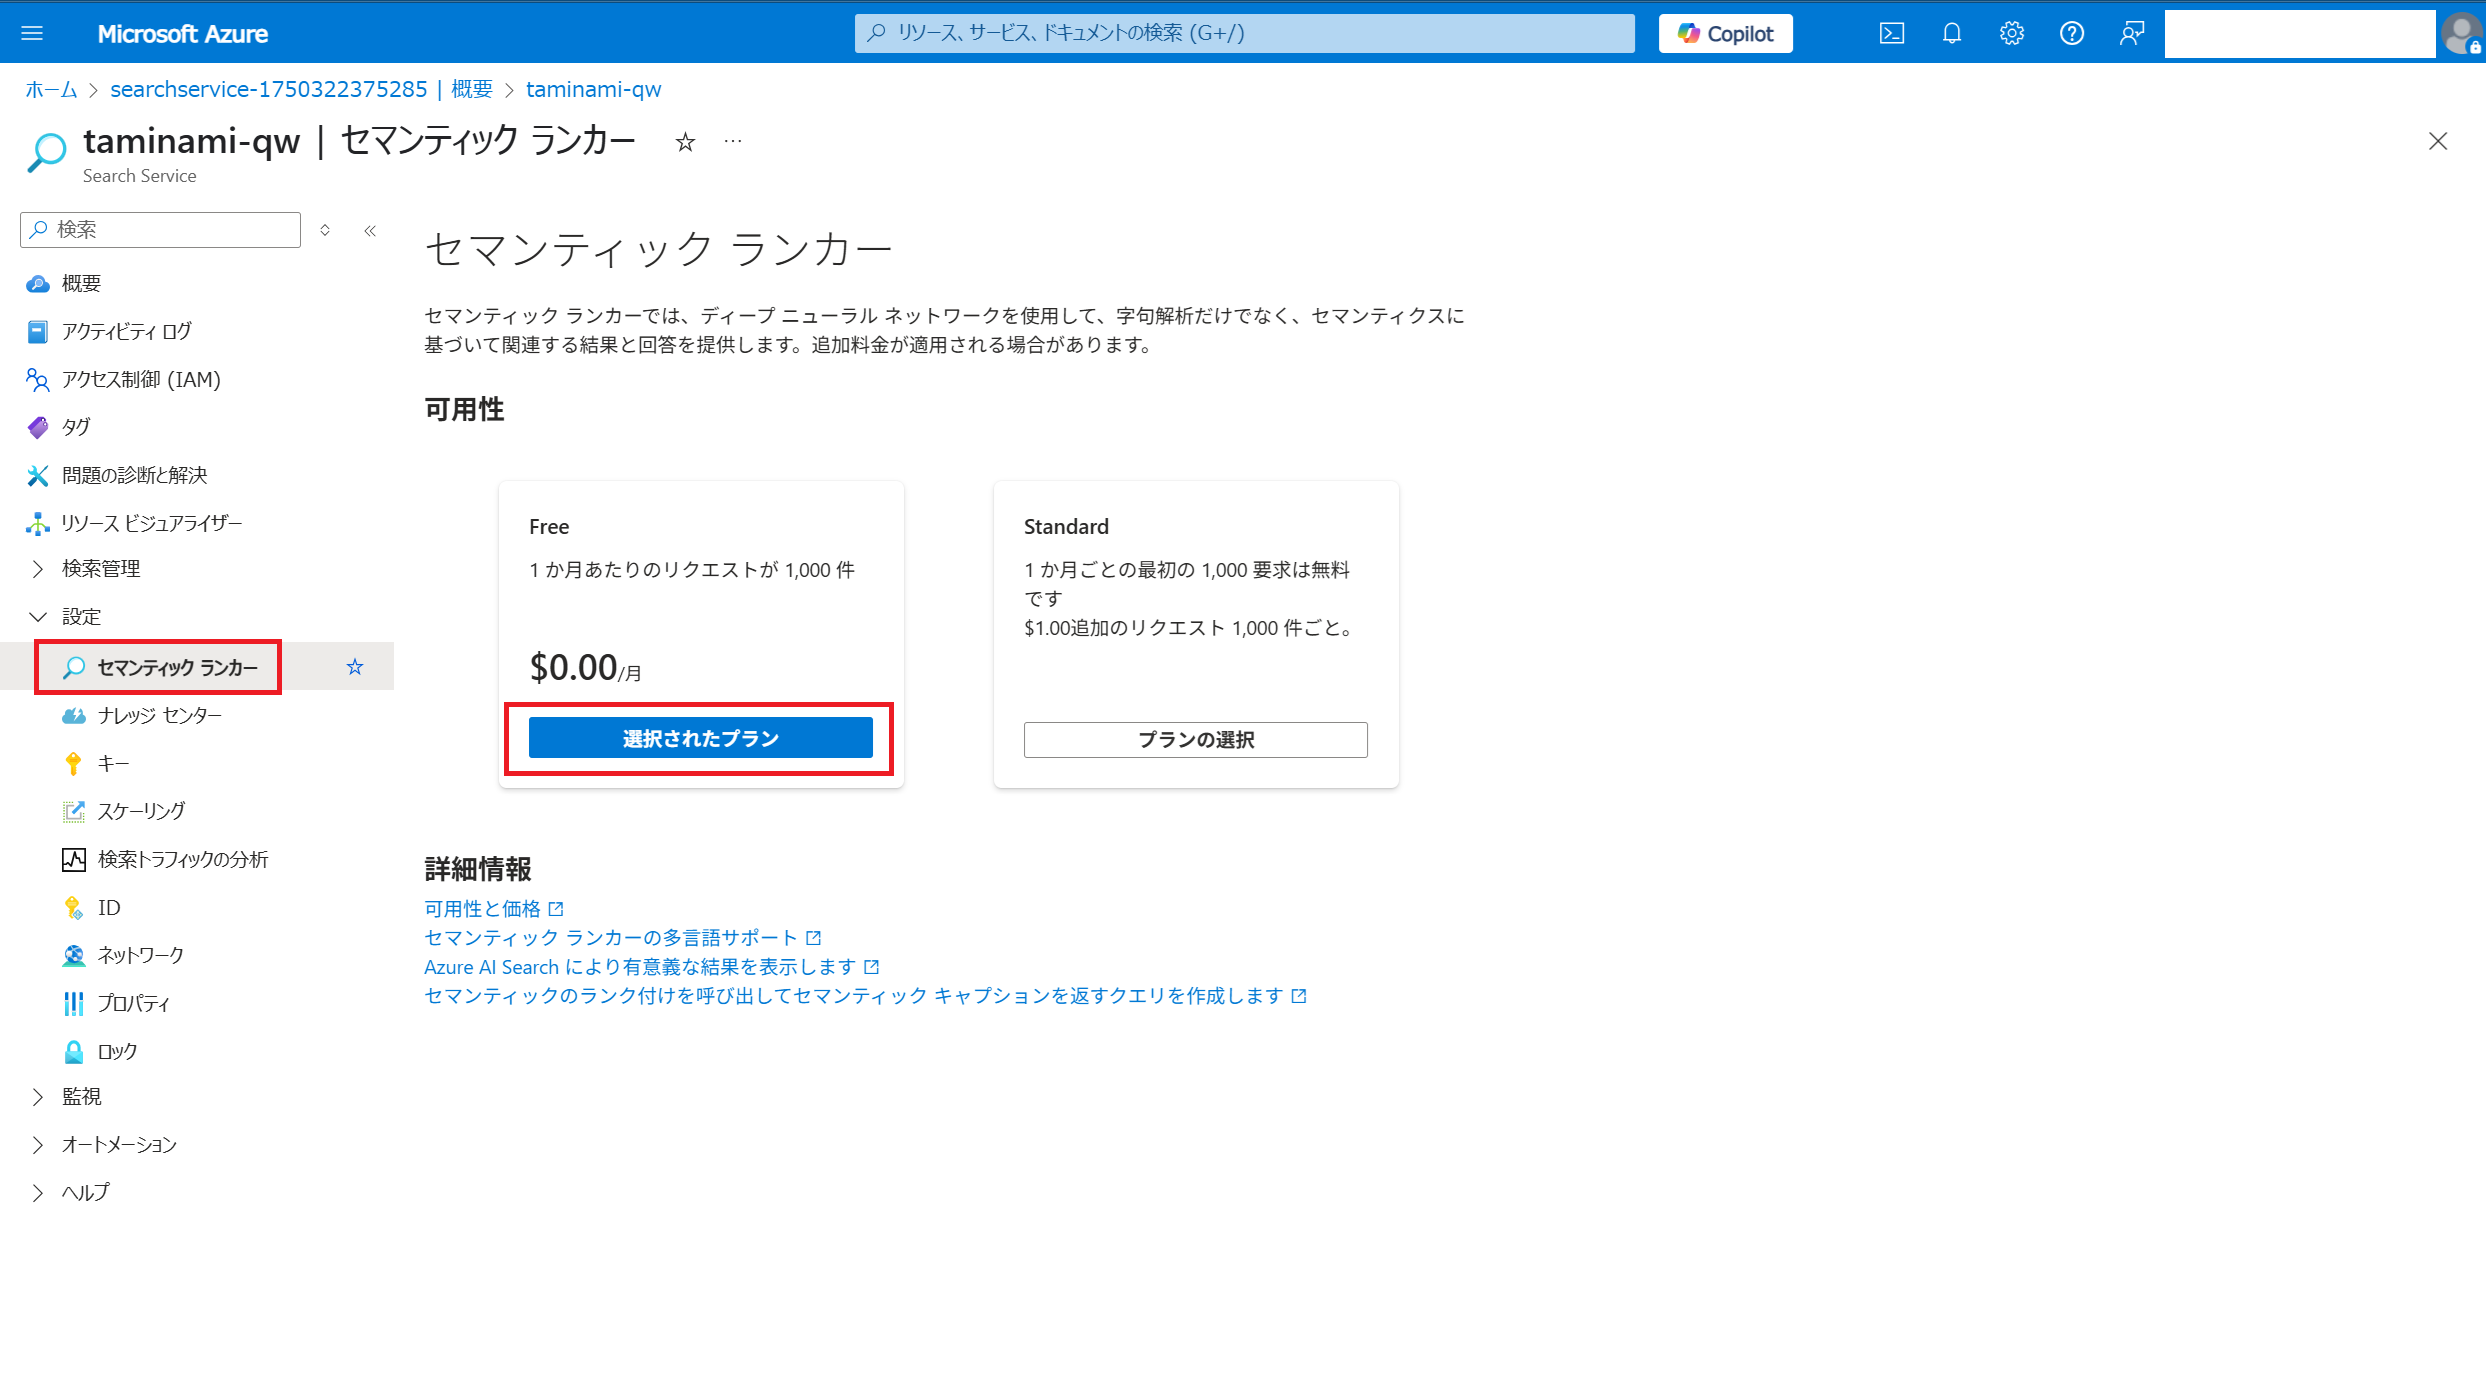Collapse the sidebar with double chevron
The width and height of the screenshot is (2486, 1392).
(x=370, y=230)
